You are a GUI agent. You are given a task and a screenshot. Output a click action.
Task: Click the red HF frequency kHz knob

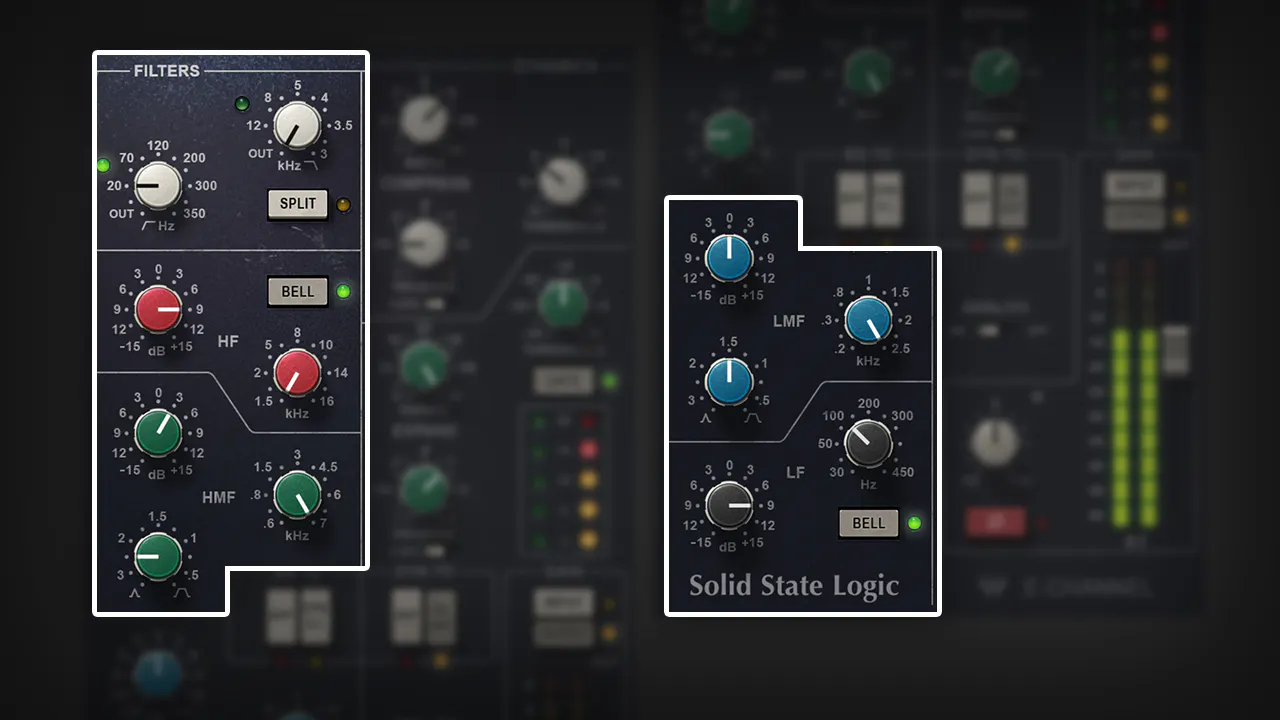297,373
